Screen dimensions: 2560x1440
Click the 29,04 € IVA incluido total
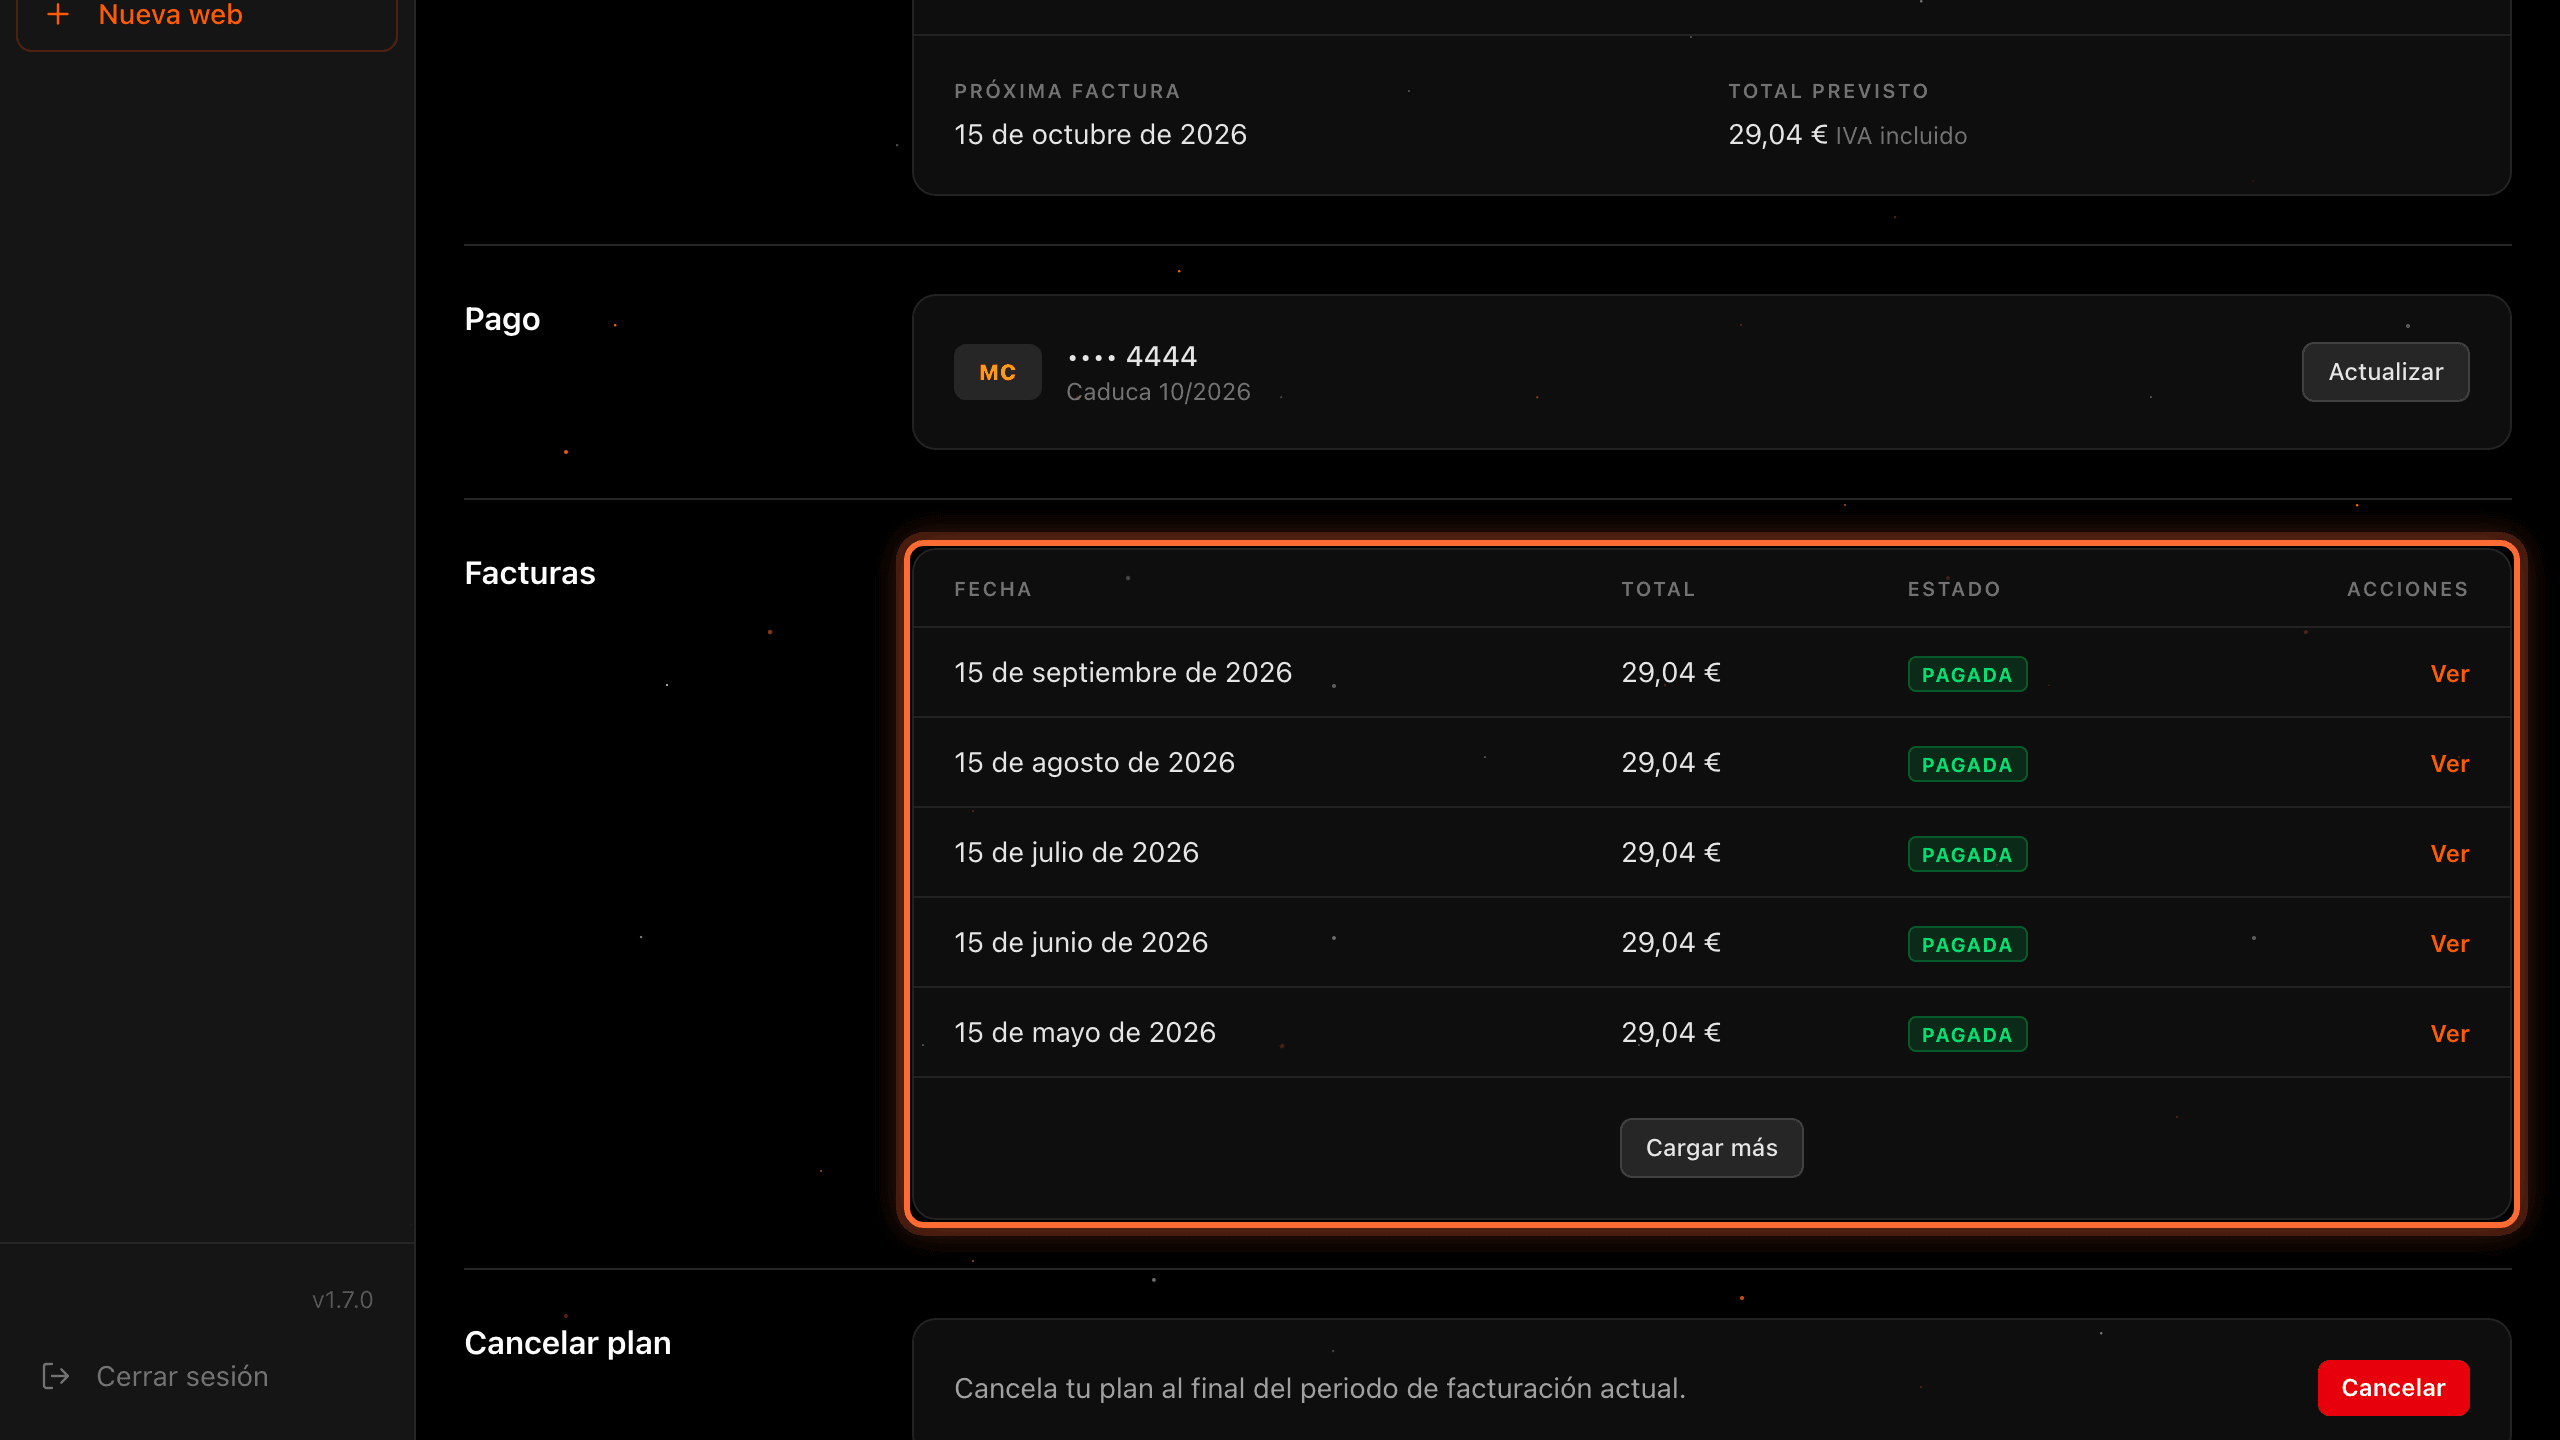pyautogui.click(x=1847, y=135)
